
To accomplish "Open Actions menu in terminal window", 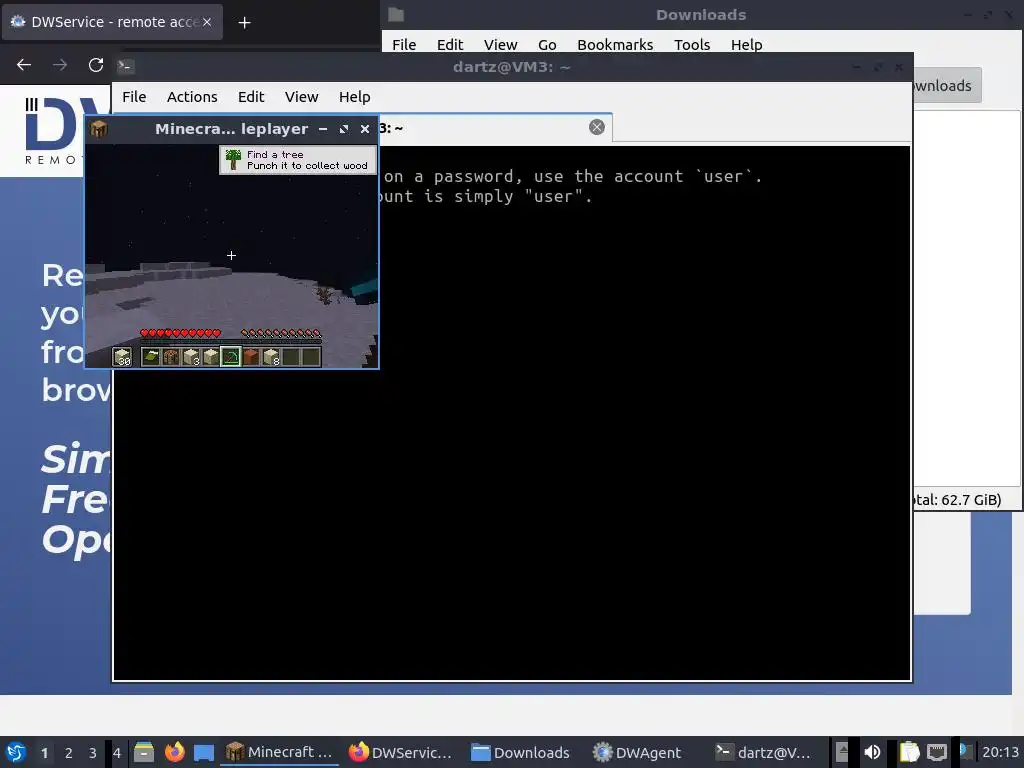I will pyautogui.click(x=192, y=97).
